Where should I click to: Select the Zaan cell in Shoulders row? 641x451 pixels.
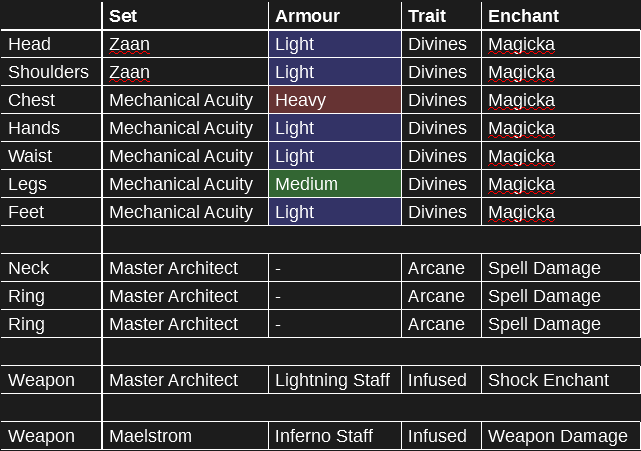(185, 72)
